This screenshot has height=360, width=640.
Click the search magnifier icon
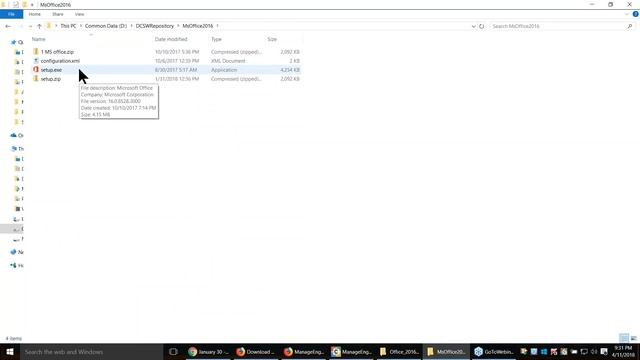630,26
